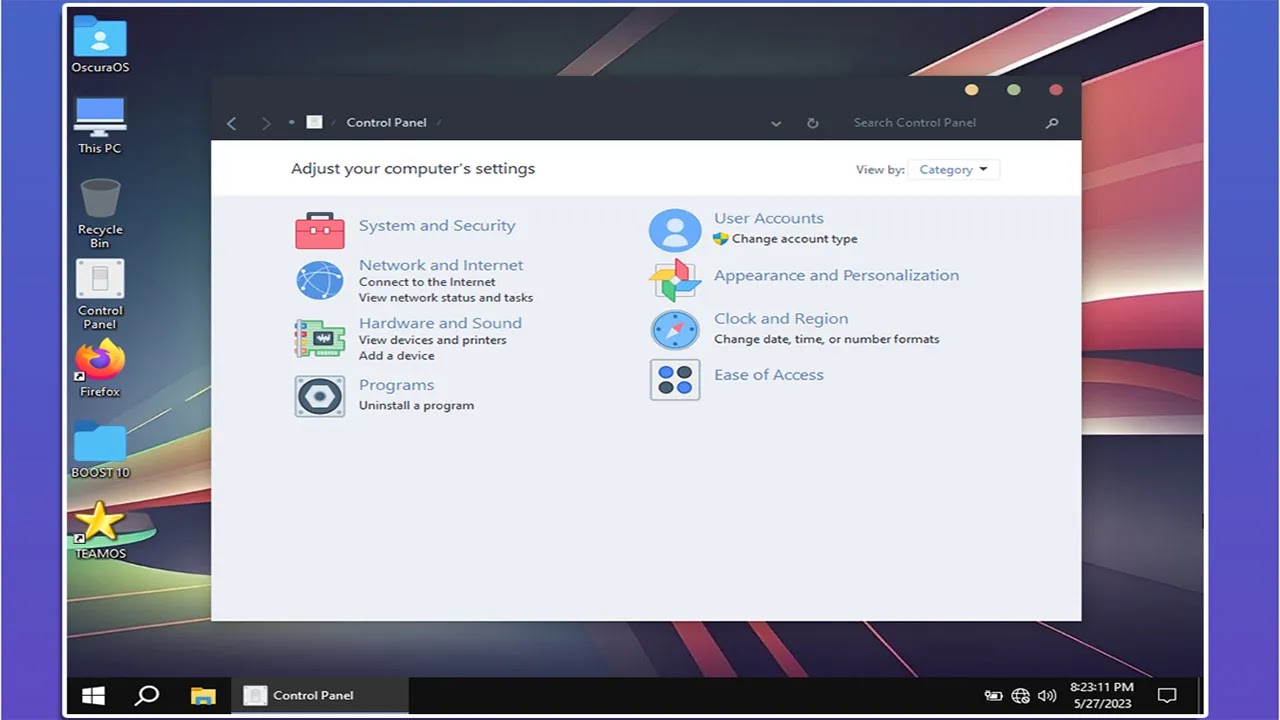Viewport: 1280px width, 720px height.
Task: Click Uninstall a program link
Action: click(416, 406)
